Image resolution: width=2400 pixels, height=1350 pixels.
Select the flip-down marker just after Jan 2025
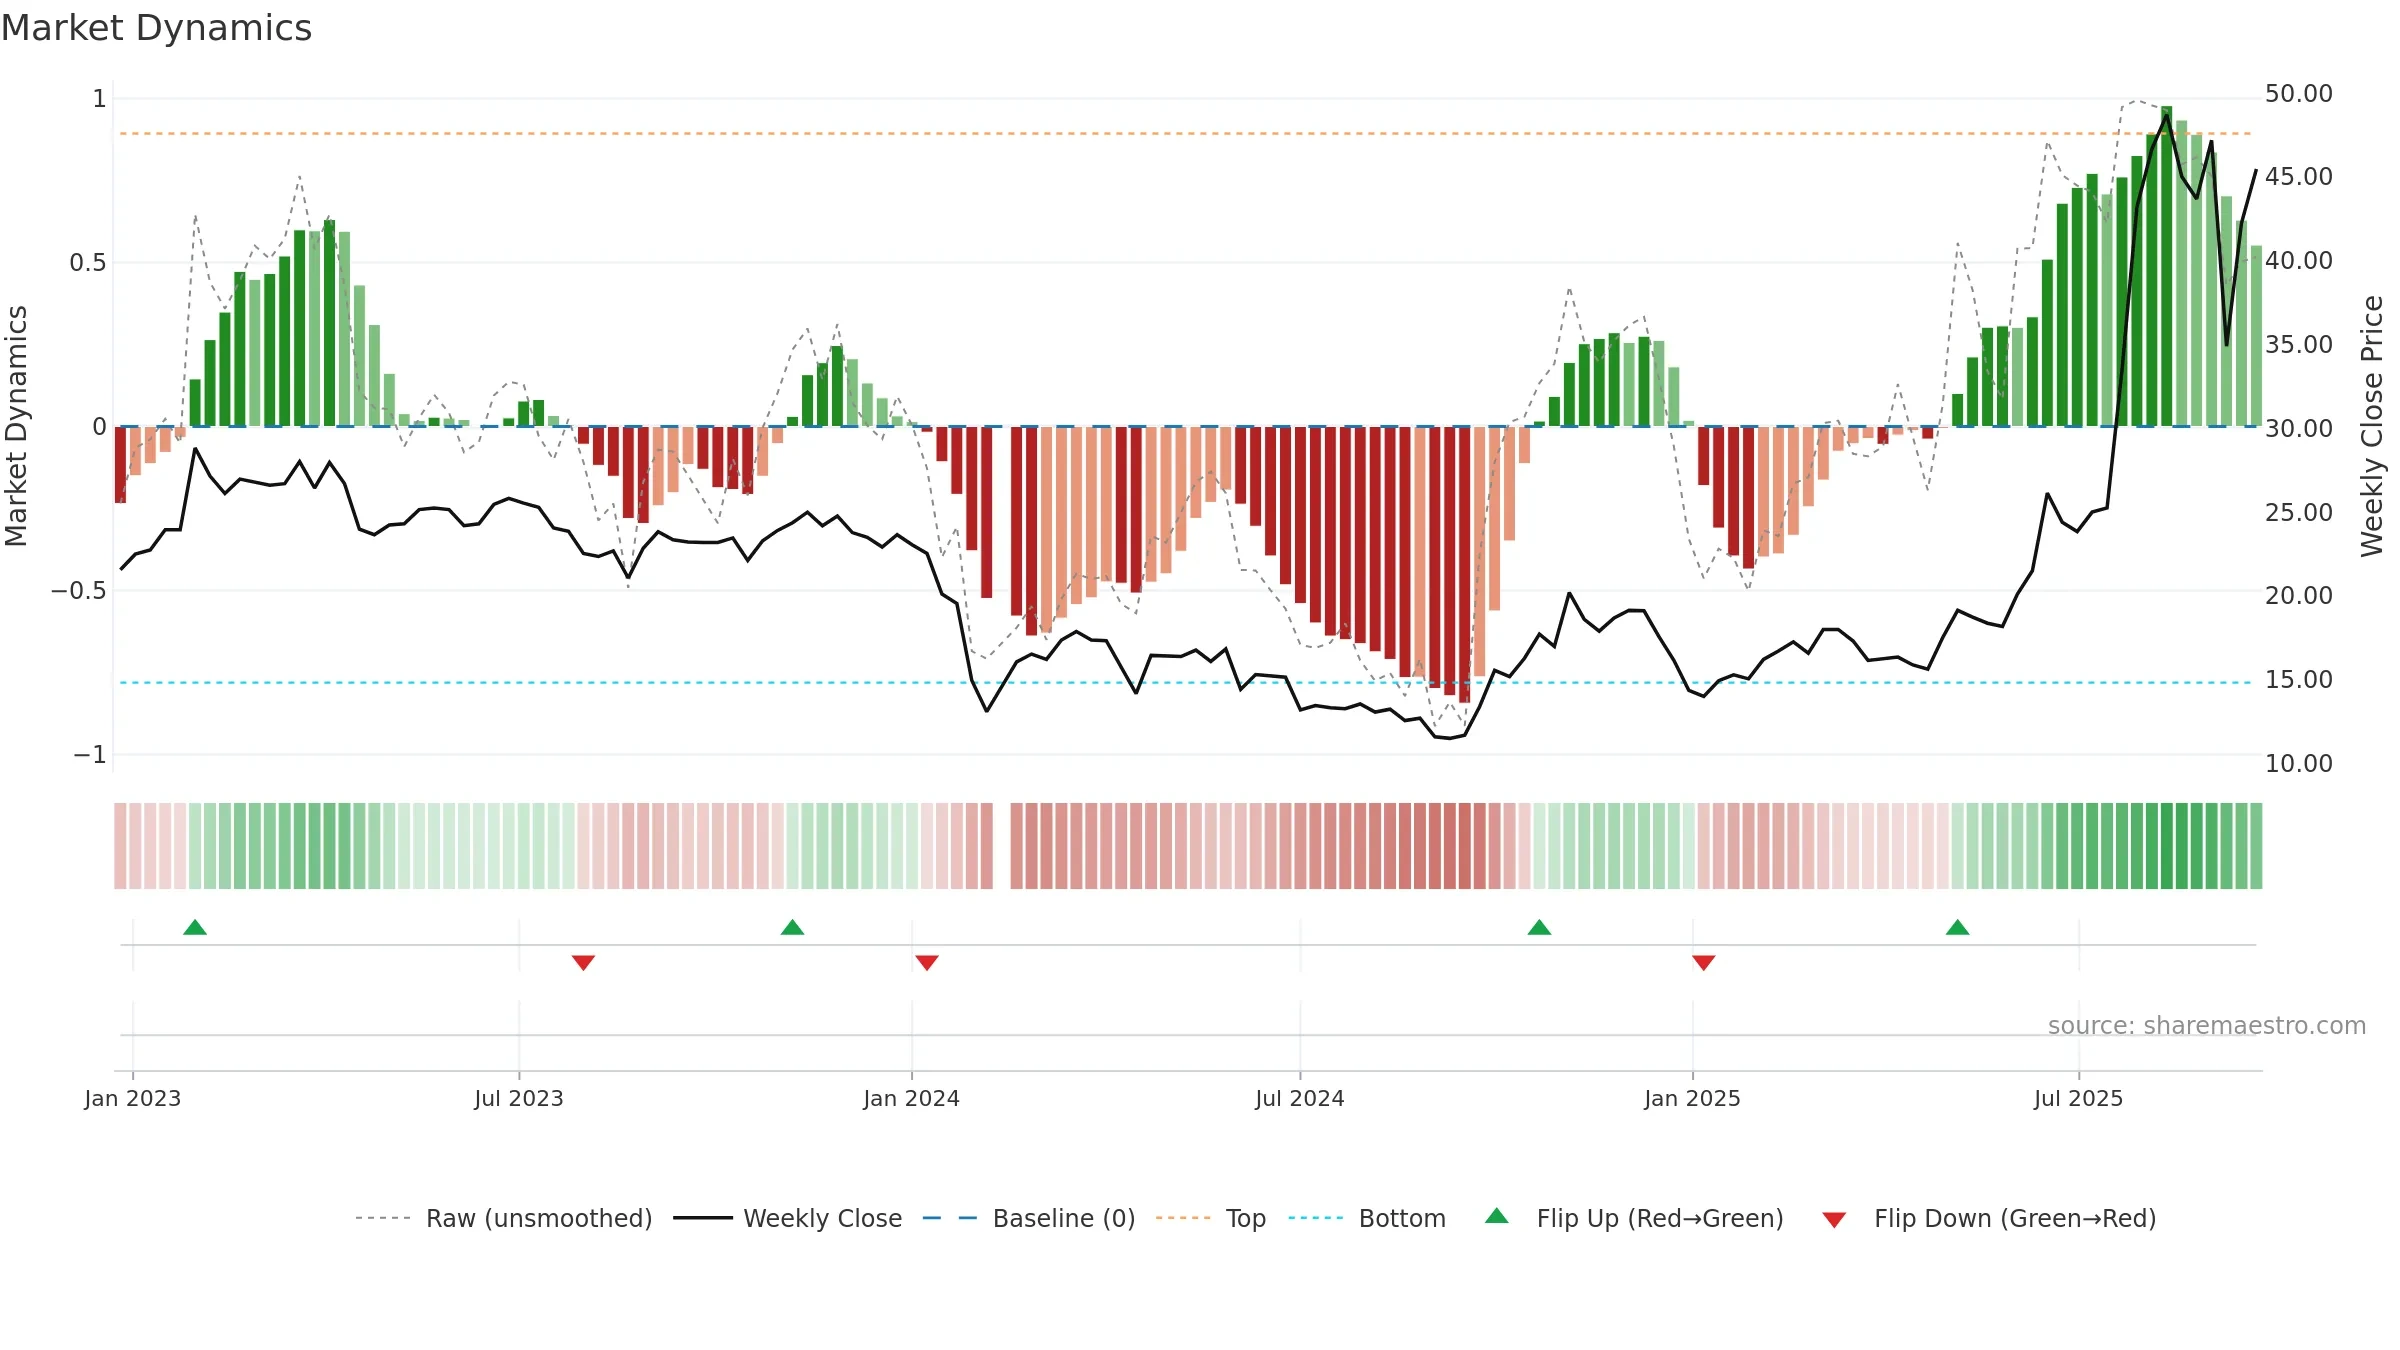pos(1704,963)
